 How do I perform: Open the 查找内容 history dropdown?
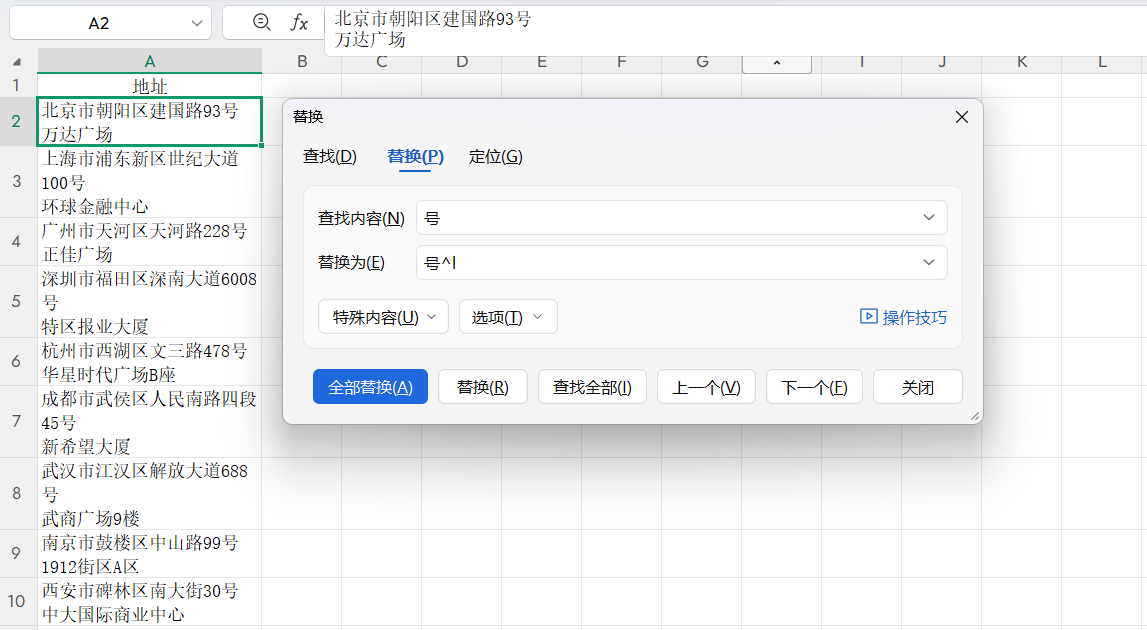930,217
